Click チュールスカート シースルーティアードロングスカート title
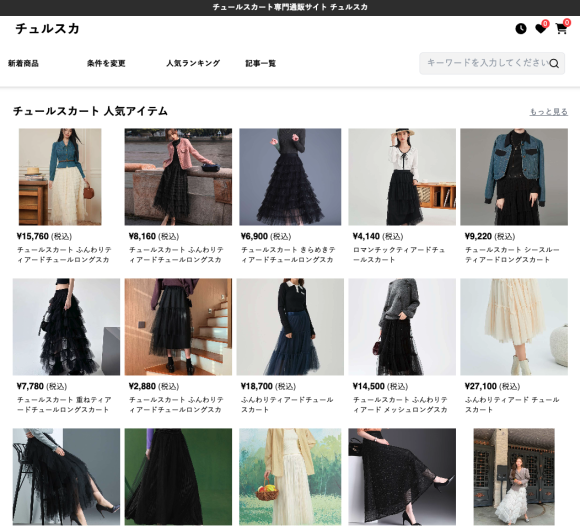This screenshot has width=580, height=526. (512, 255)
